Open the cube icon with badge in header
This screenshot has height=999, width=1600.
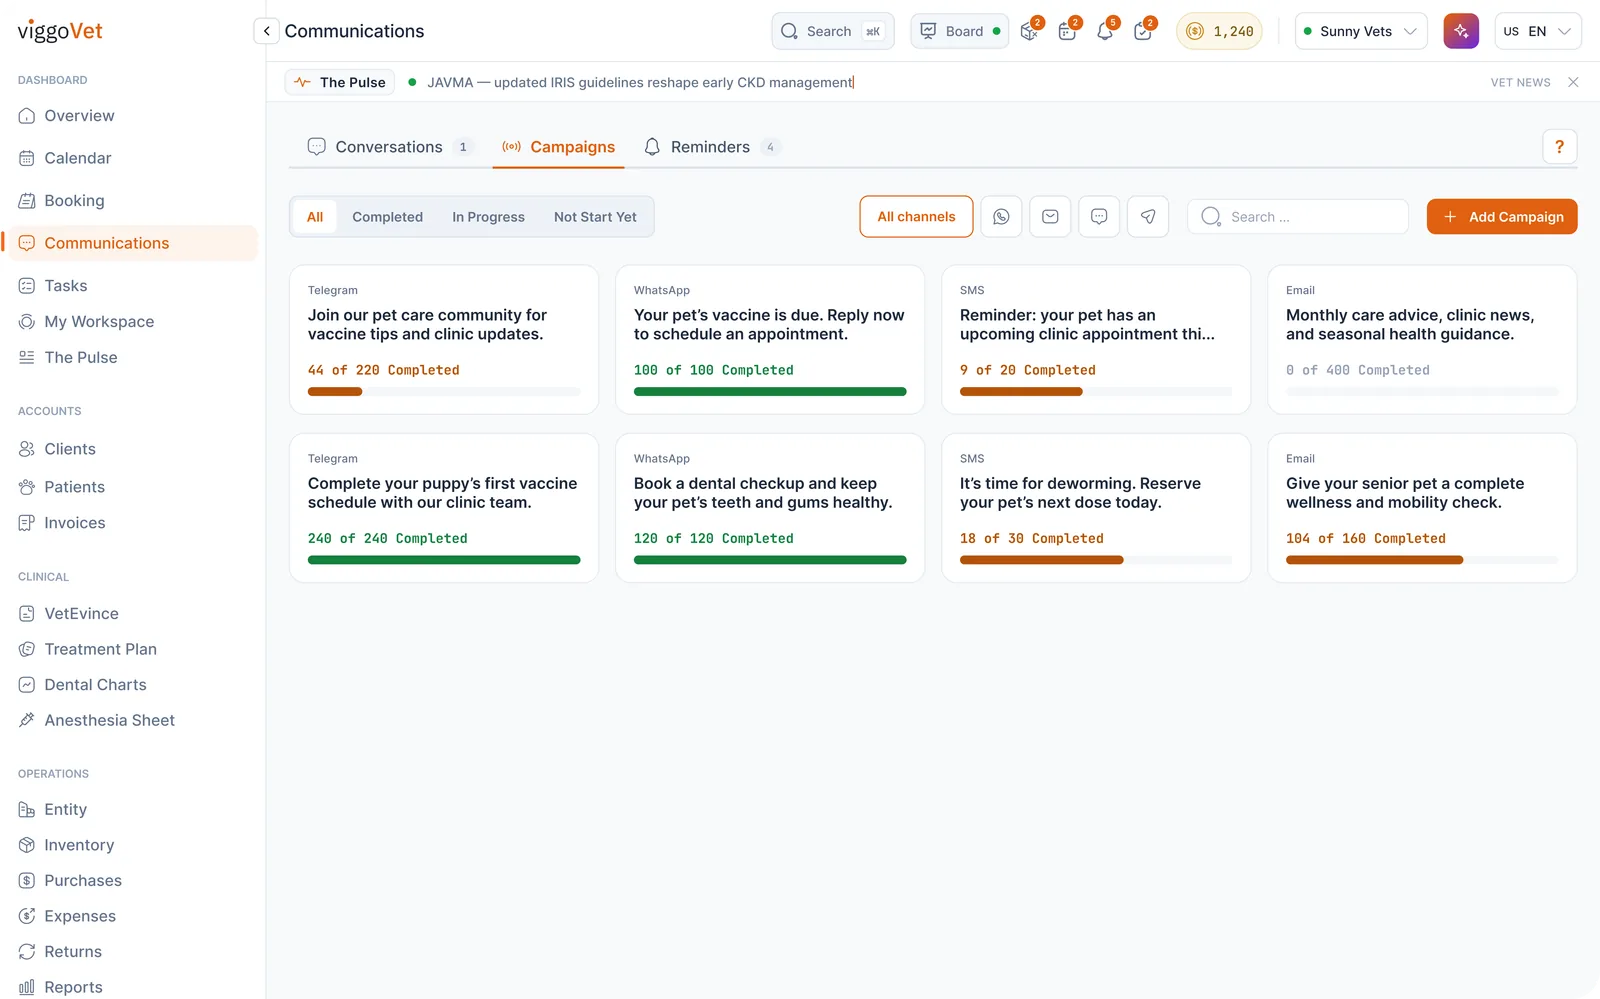[1030, 31]
